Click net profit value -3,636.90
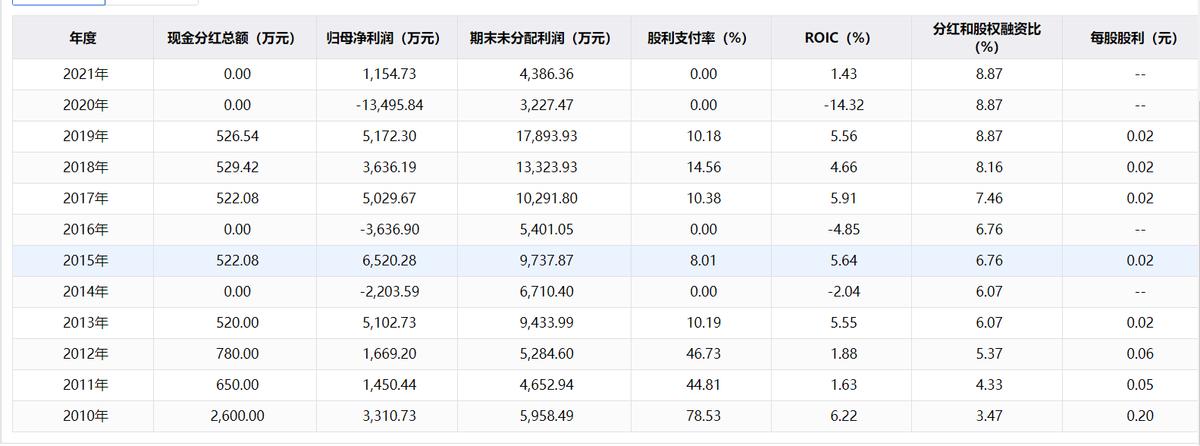Image resolution: width=1200 pixels, height=446 pixels. coord(390,229)
